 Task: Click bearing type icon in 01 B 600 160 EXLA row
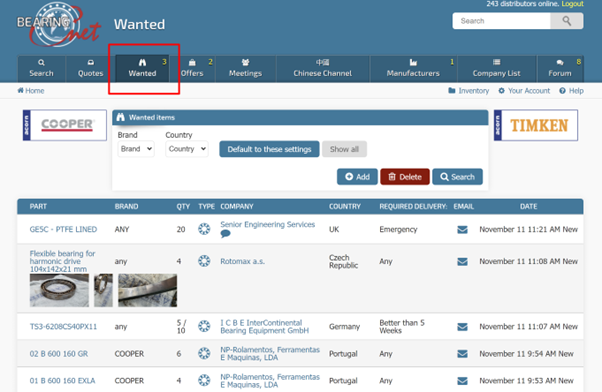pos(204,380)
